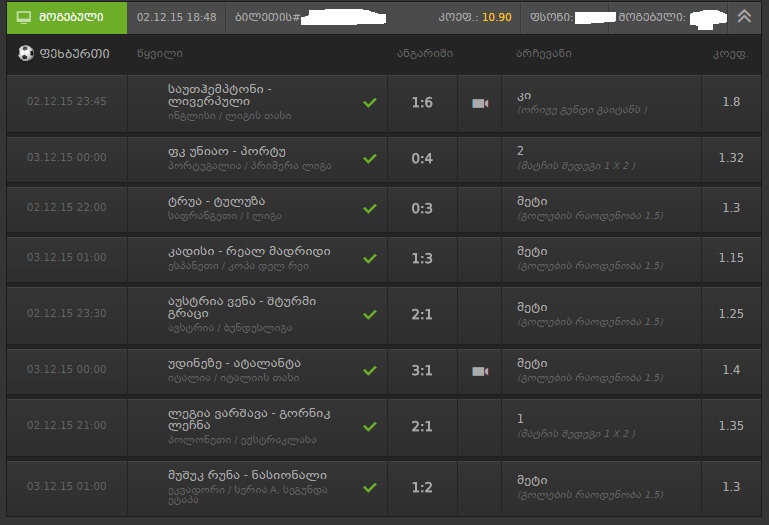Click the monitor icon beside მოგებული
Screen dimensions: 769x525
pyautogui.click(x=24, y=17)
